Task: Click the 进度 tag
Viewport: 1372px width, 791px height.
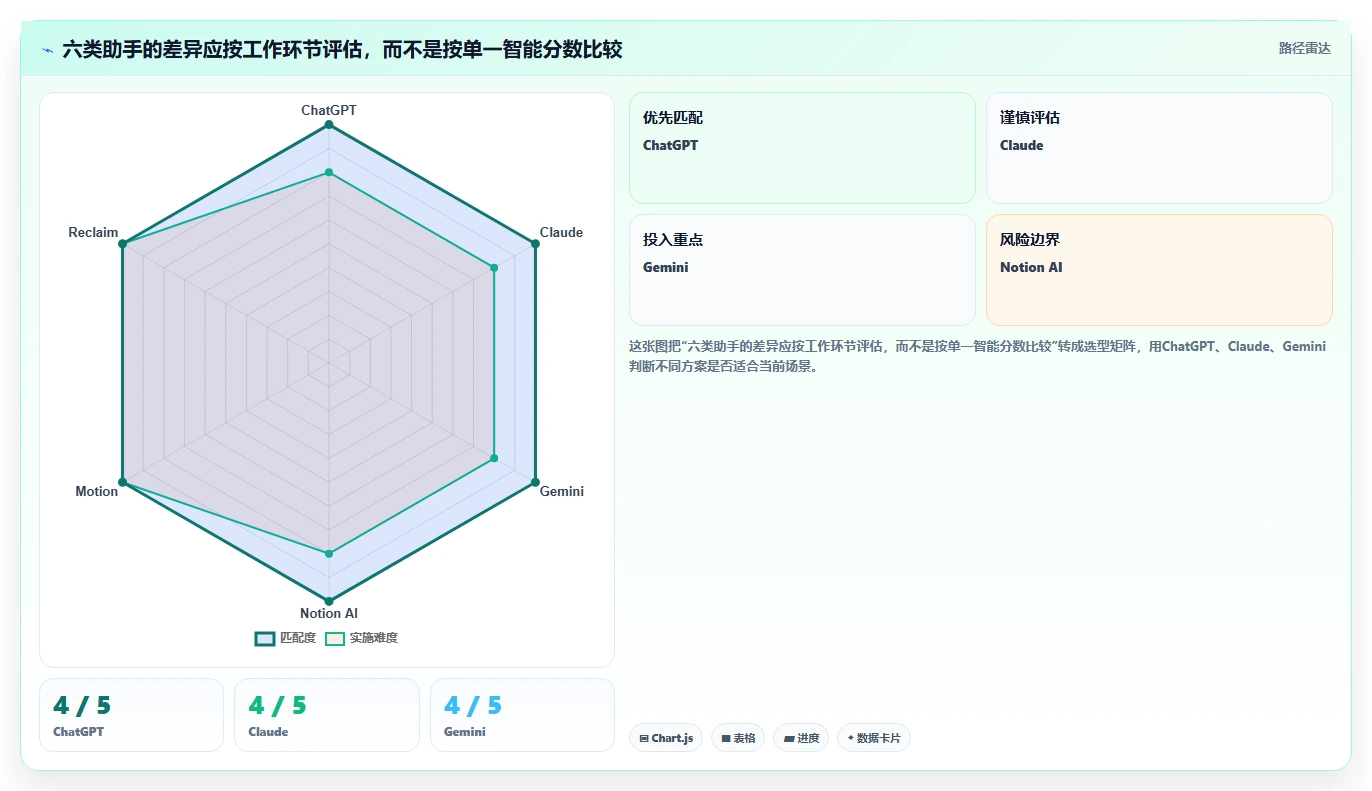Action: tap(801, 738)
